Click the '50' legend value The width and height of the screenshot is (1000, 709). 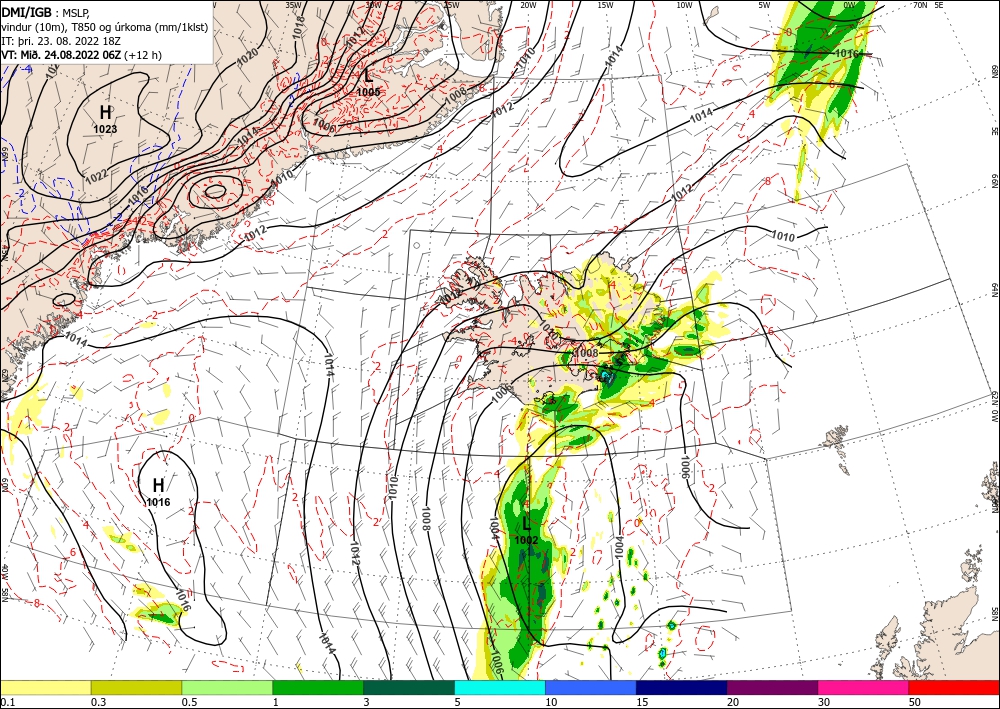[x=915, y=701]
